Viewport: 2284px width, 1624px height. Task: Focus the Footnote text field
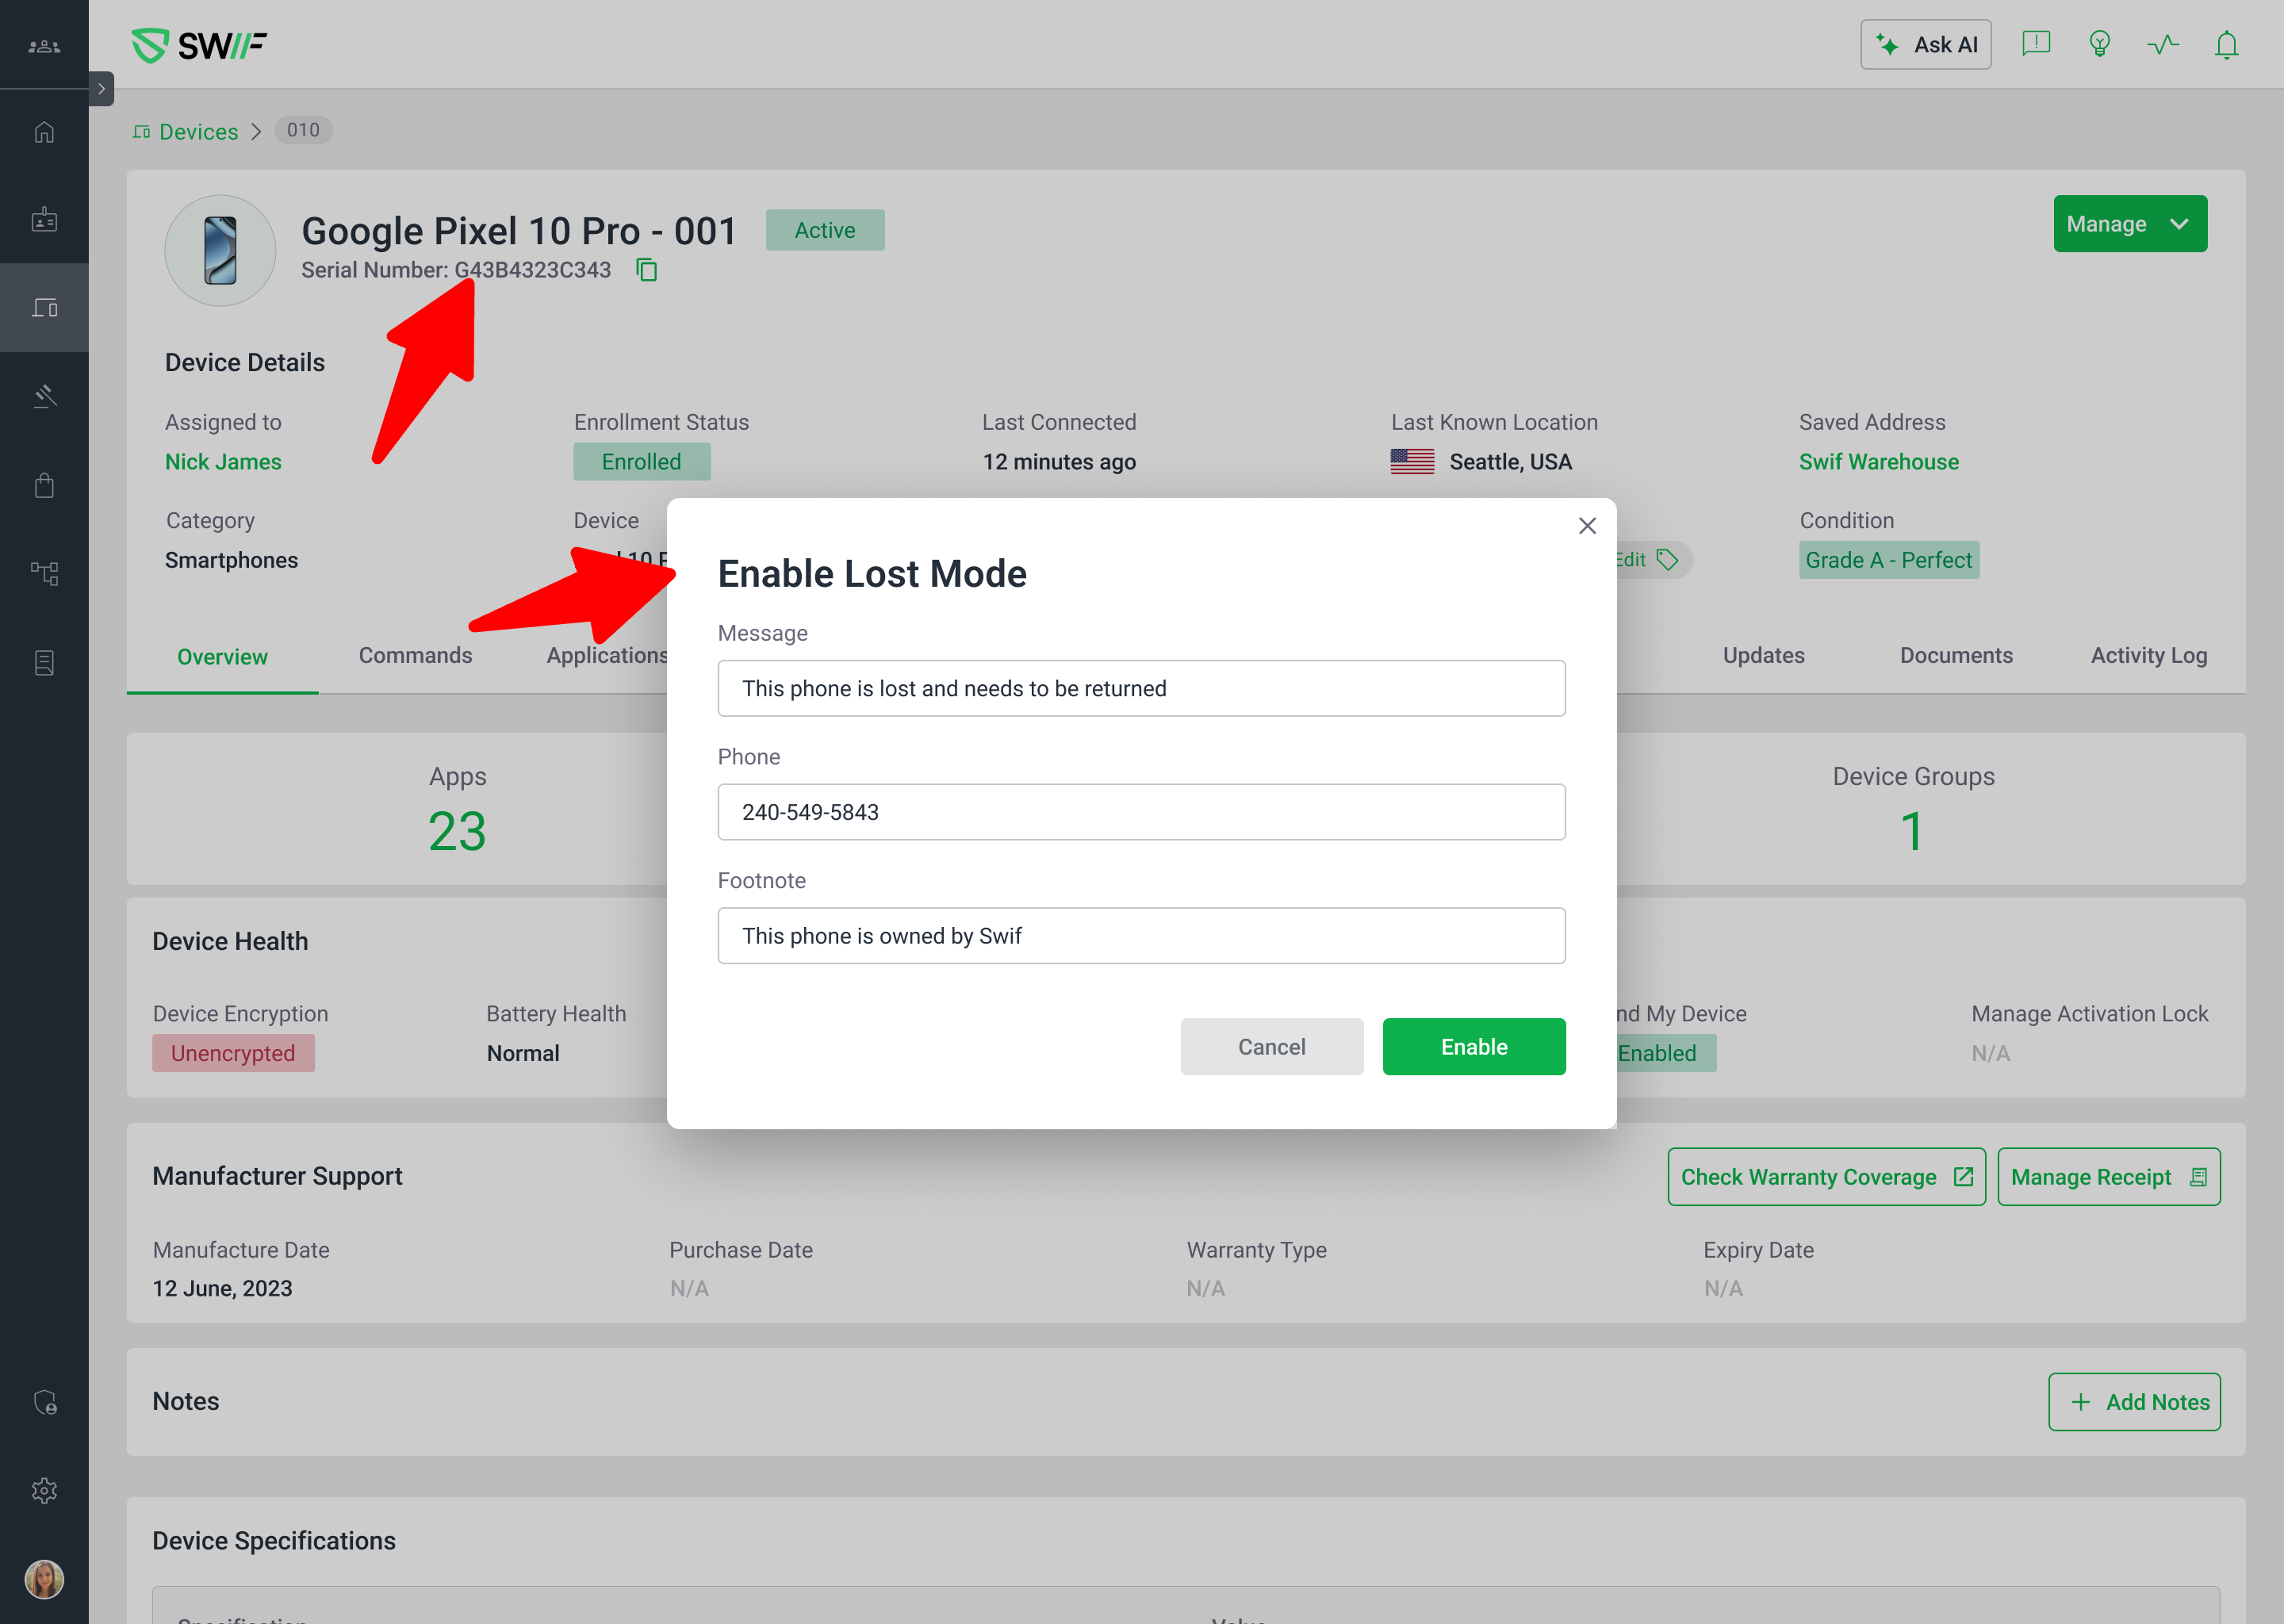[x=1141, y=936]
